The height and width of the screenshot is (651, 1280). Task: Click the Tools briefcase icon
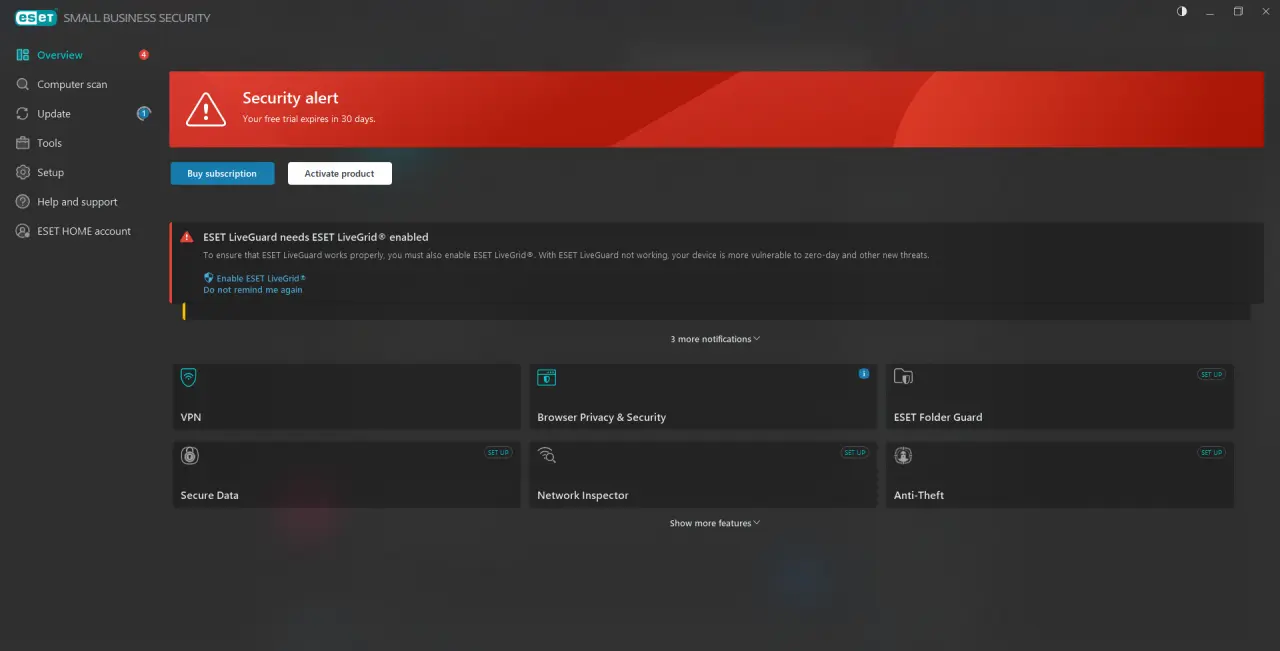tap(23, 143)
